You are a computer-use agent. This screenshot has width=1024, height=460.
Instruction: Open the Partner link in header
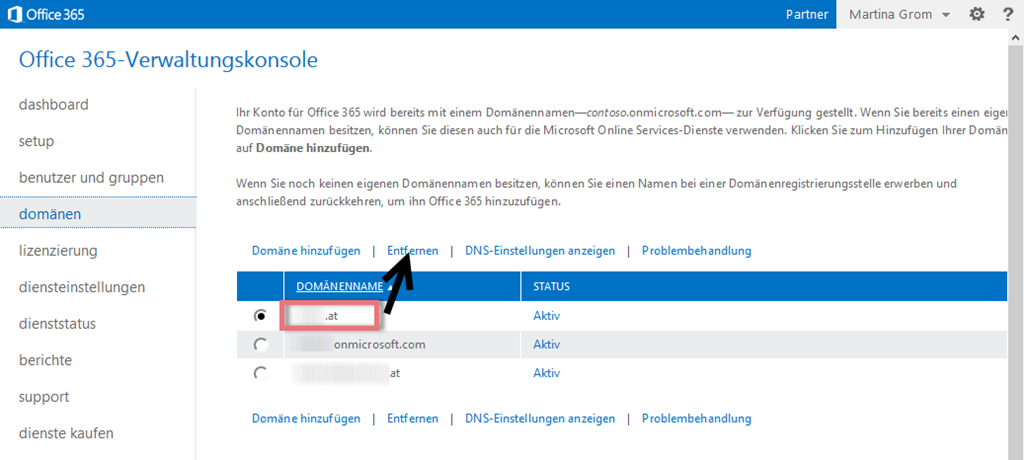point(807,14)
